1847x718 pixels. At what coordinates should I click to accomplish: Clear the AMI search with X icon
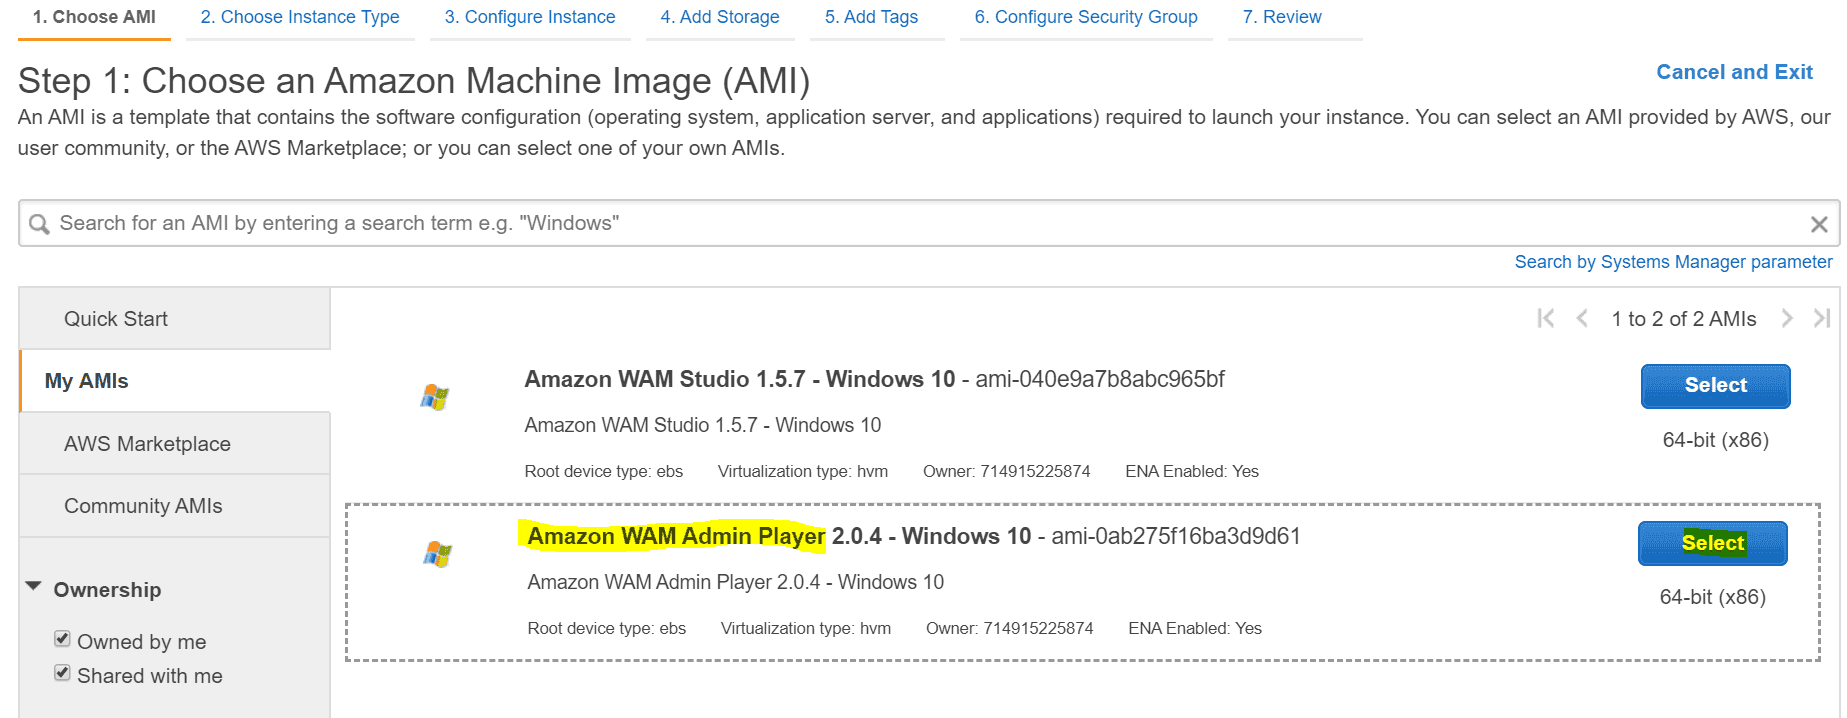pyautogui.click(x=1819, y=225)
